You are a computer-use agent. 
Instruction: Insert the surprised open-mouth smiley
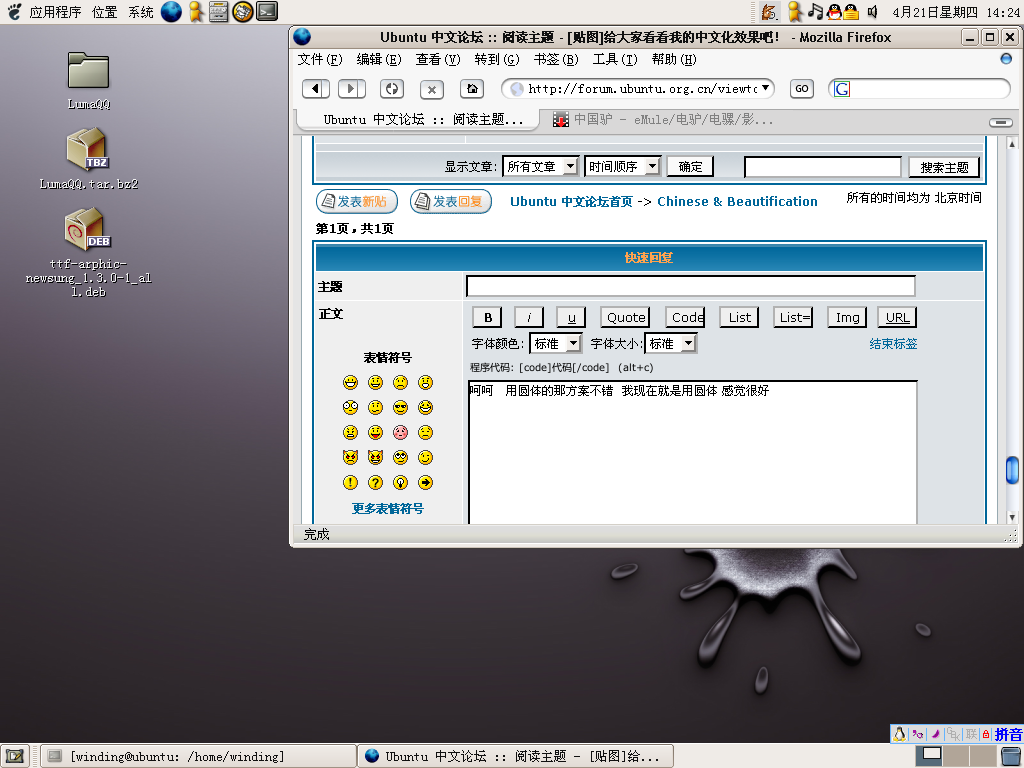click(x=425, y=383)
